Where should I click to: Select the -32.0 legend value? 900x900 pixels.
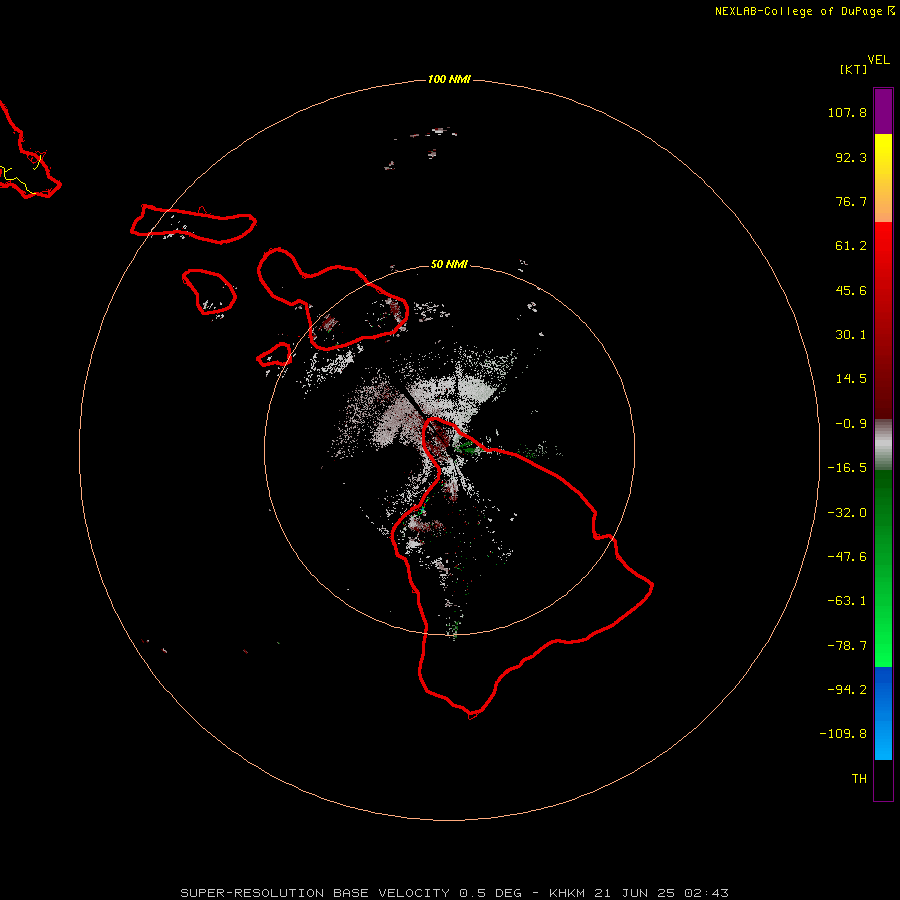tap(847, 513)
